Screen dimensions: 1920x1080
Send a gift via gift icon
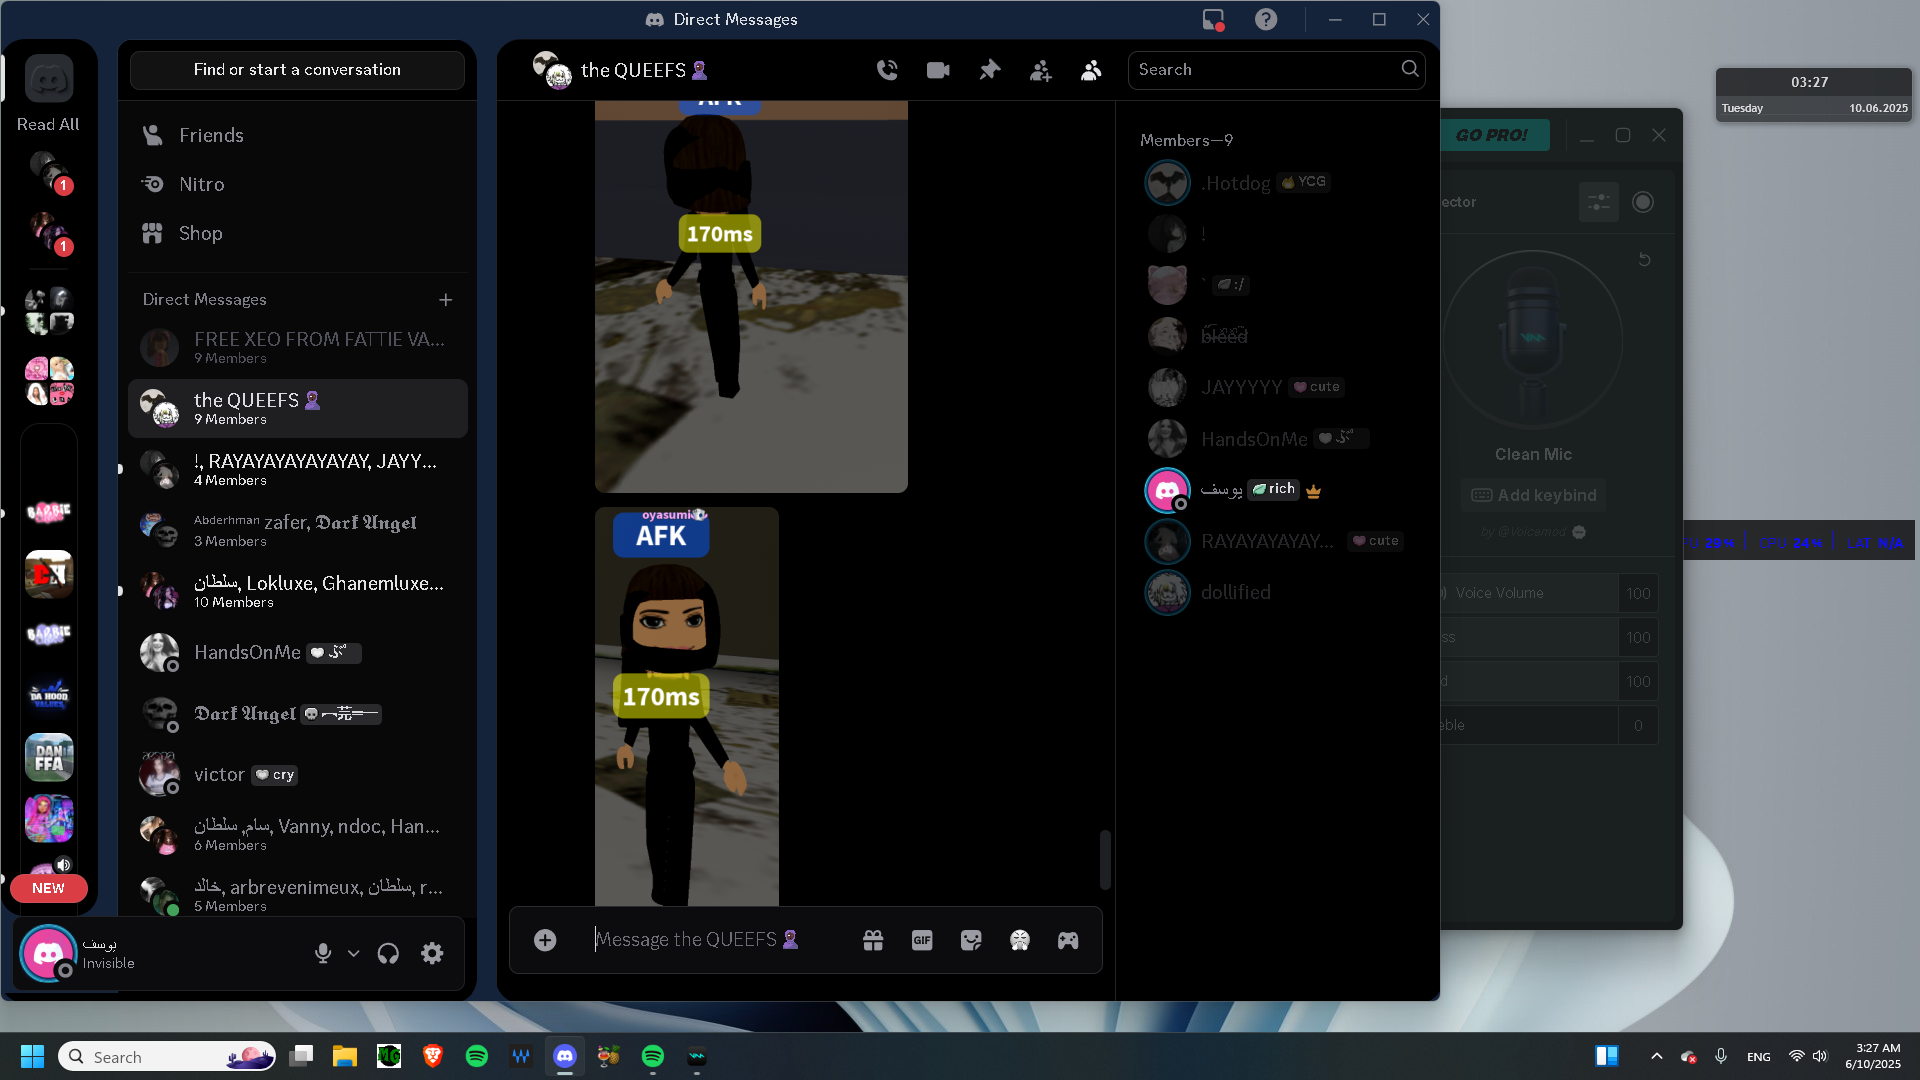[873, 940]
